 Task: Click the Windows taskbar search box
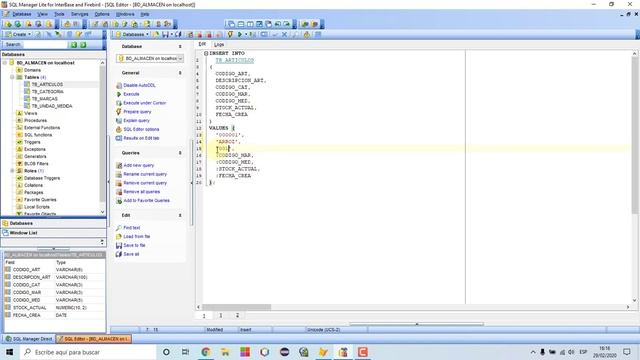[x=87, y=352]
